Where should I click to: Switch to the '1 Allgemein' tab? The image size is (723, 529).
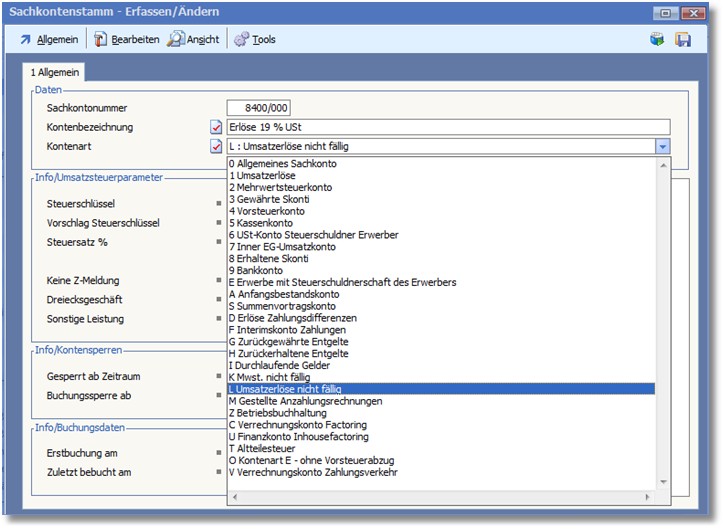click(54, 72)
